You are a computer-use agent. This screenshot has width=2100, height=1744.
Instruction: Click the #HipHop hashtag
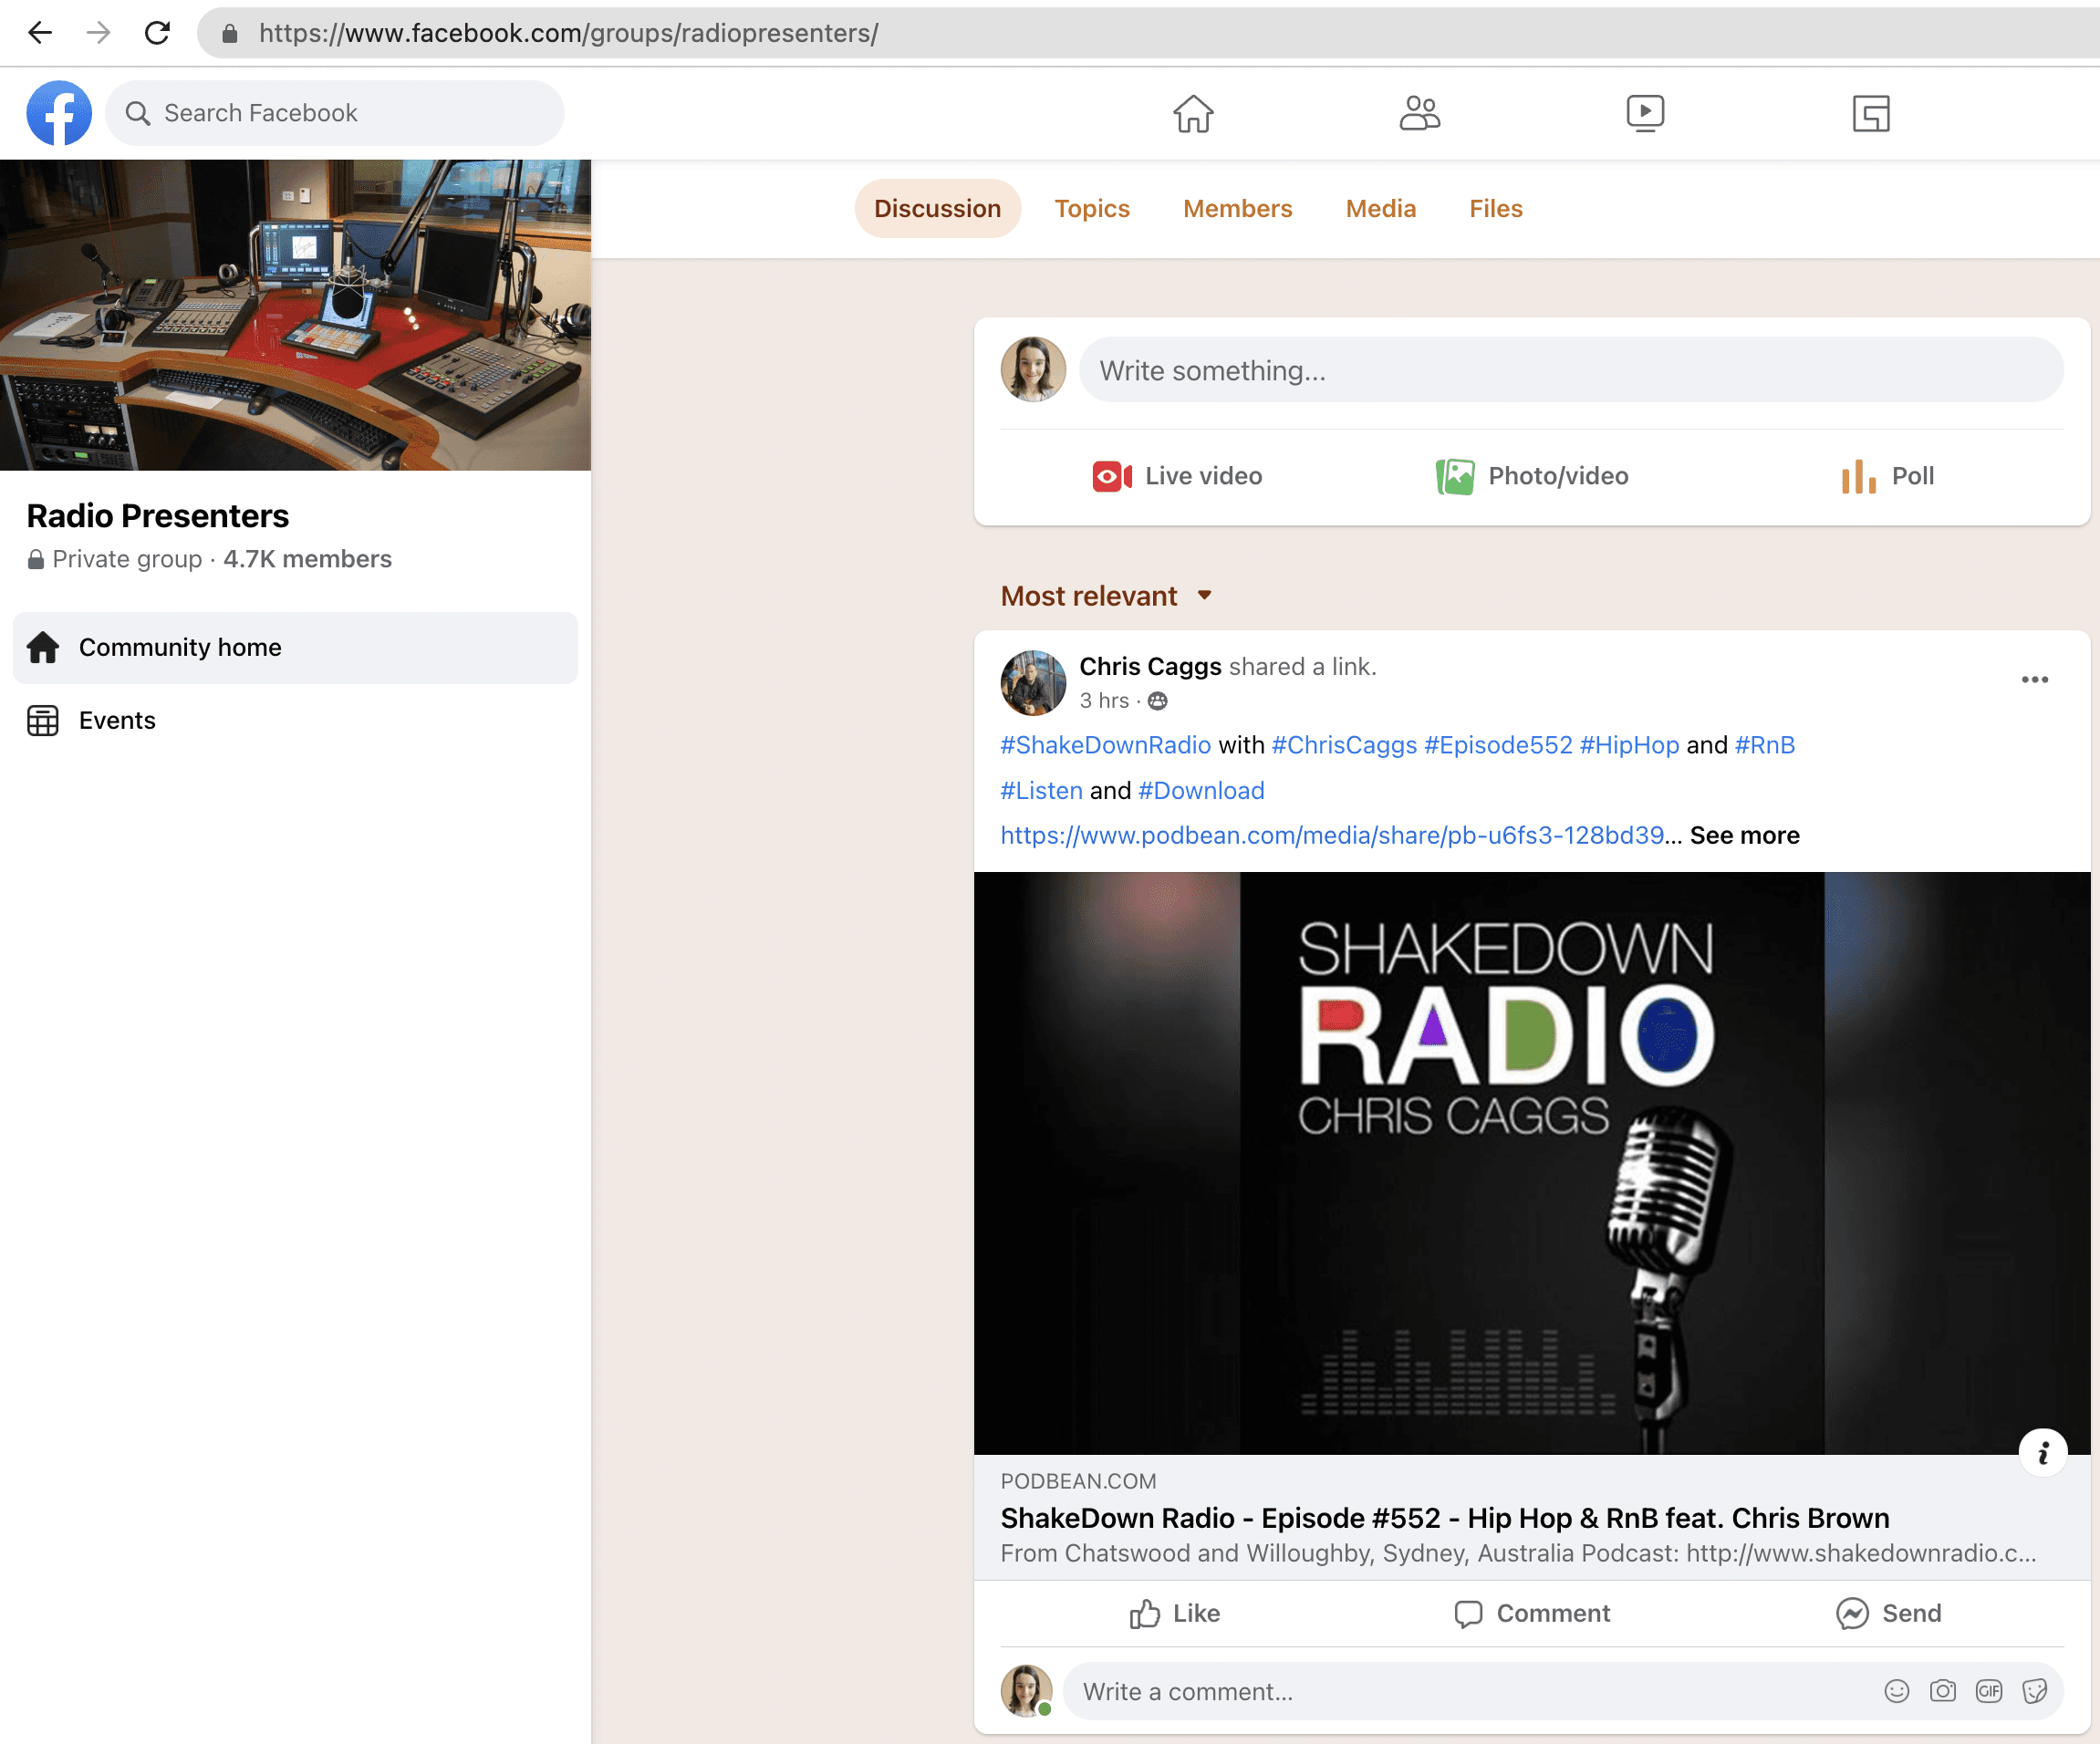[x=1629, y=745]
